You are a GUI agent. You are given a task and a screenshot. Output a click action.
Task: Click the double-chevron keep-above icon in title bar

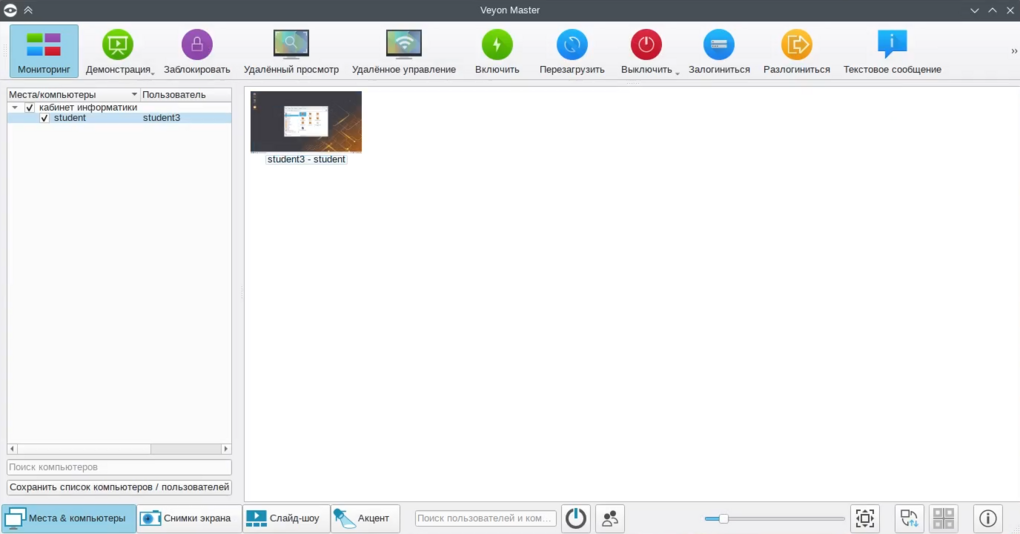pos(28,10)
